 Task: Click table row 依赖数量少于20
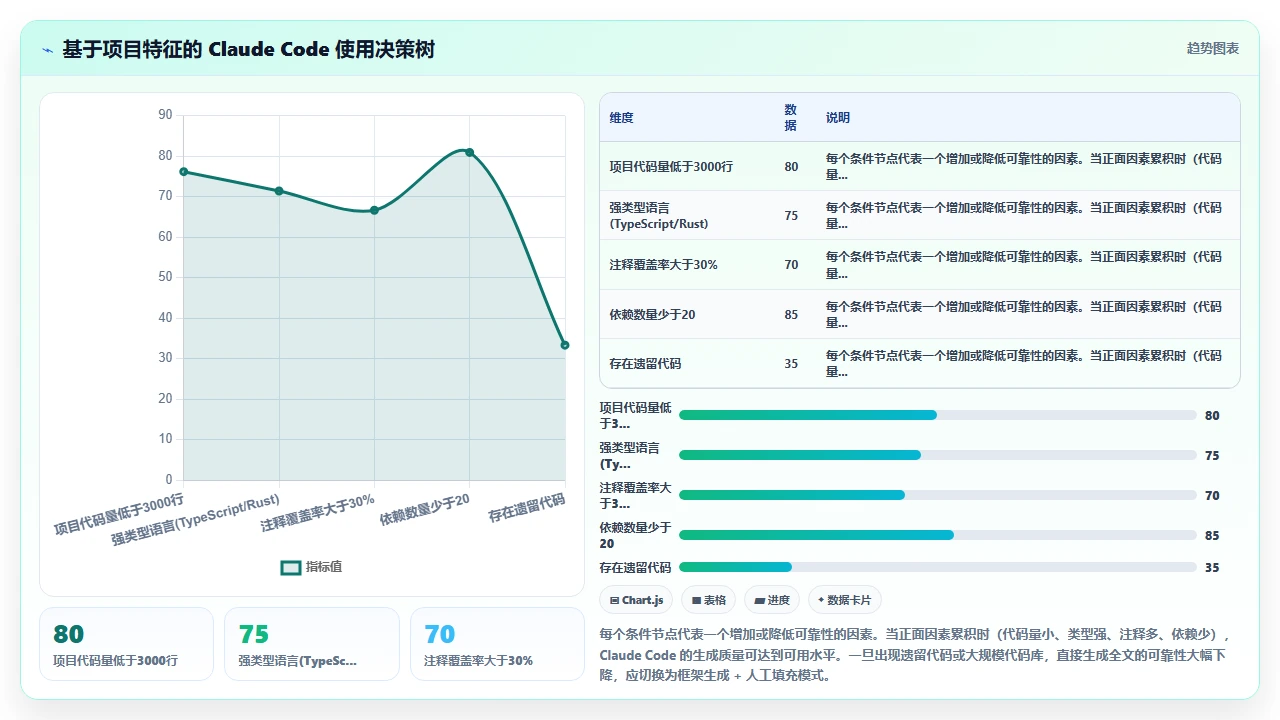tap(919, 314)
